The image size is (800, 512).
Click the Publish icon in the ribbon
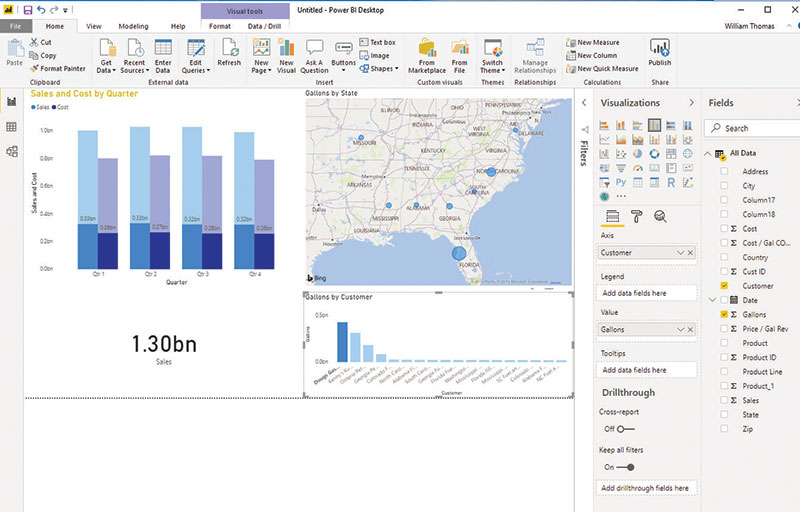659,52
